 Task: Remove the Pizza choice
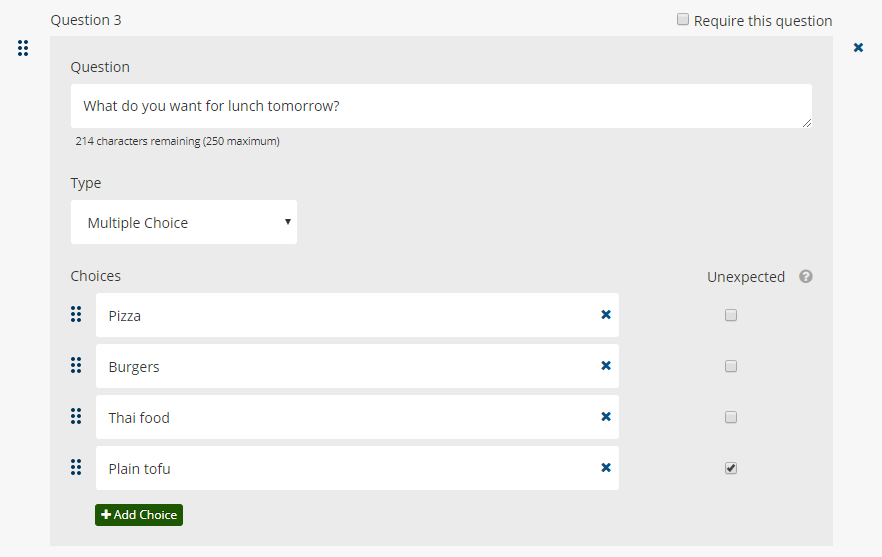[606, 315]
